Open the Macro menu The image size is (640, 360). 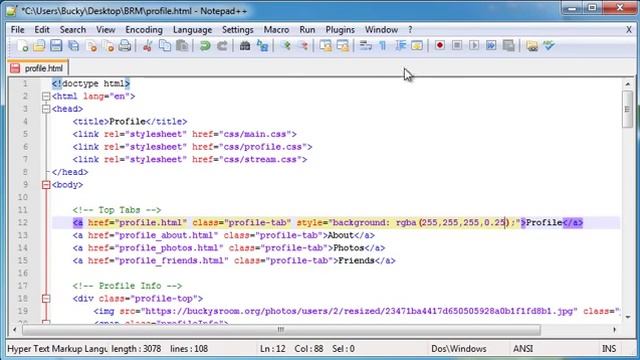276,30
